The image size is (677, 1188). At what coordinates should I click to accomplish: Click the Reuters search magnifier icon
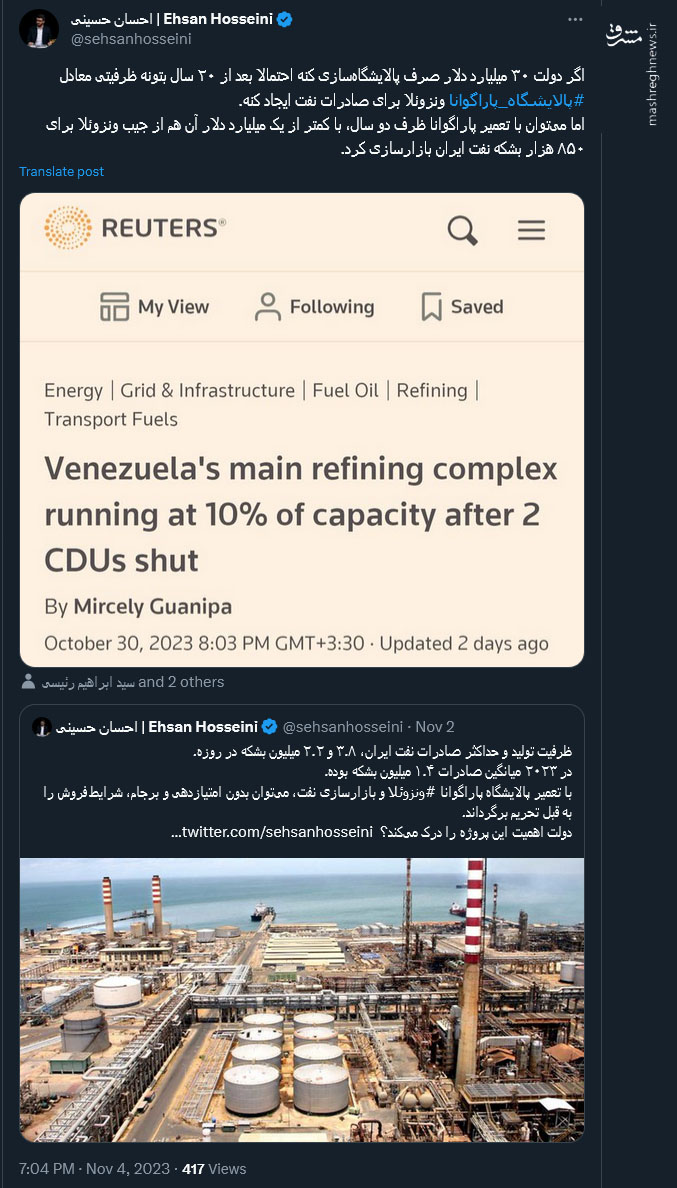[x=462, y=230]
